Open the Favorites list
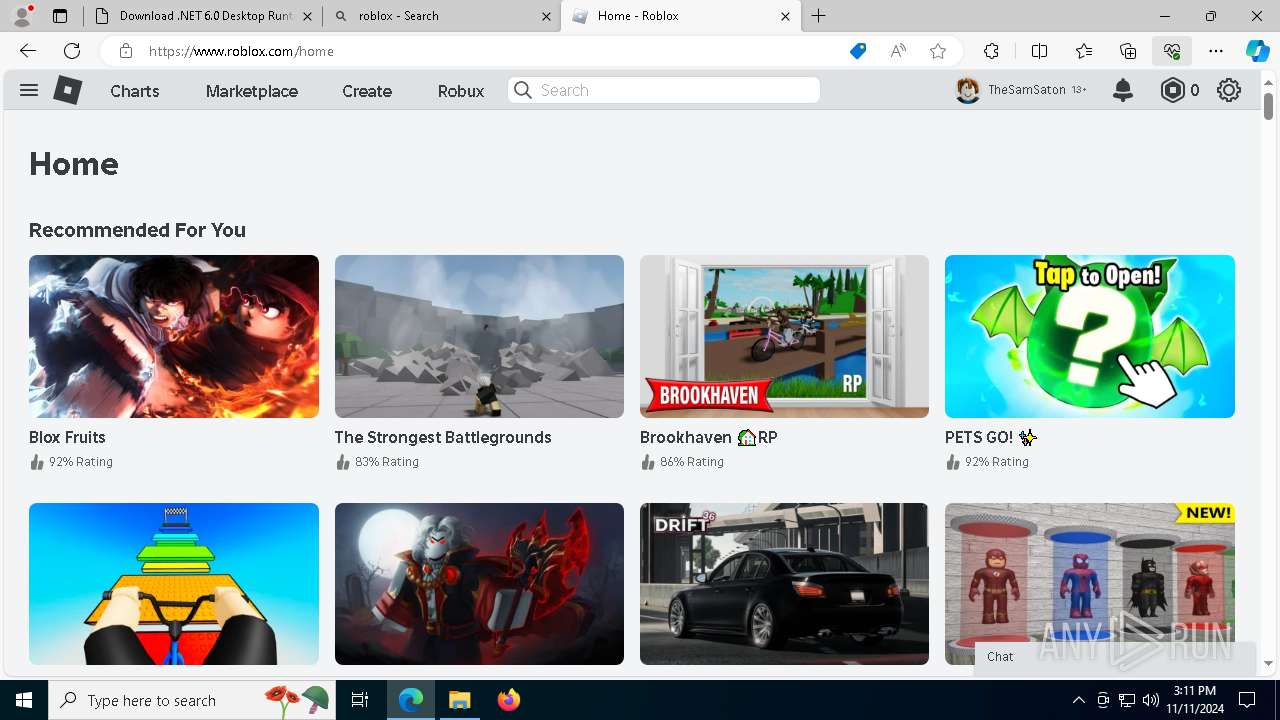This screenshot has height=720, width=1280. tap(1084, 51)
